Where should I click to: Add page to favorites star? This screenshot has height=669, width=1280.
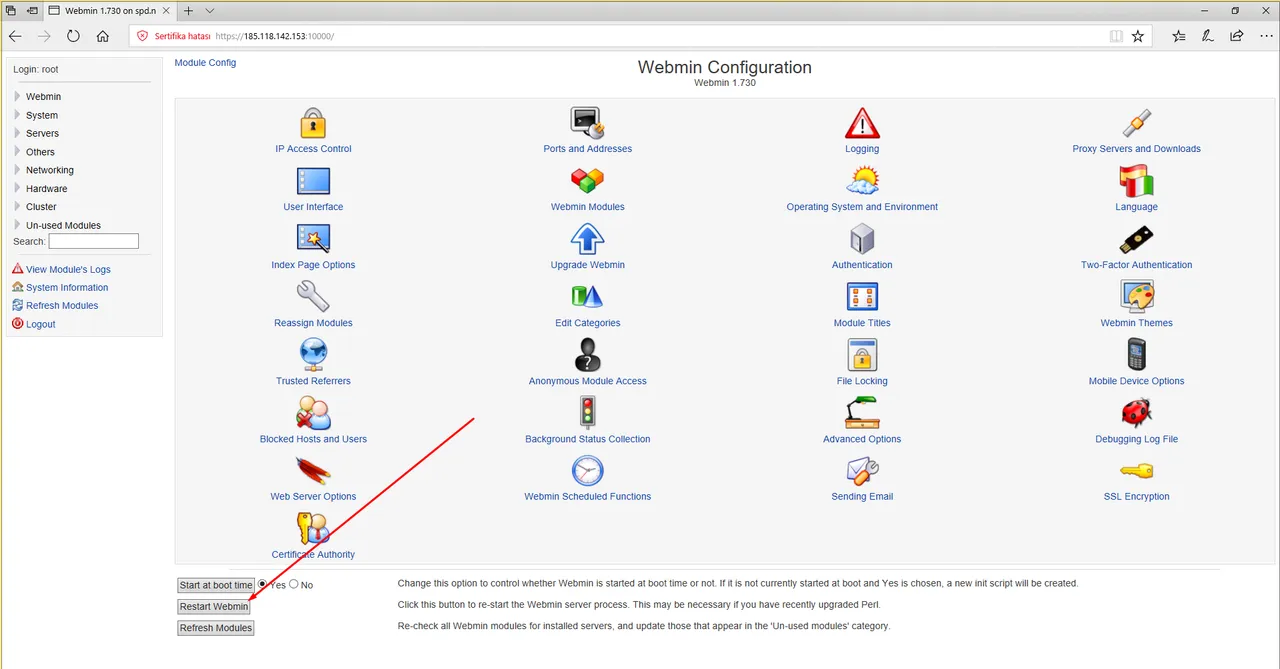[x=1138, y=36]
